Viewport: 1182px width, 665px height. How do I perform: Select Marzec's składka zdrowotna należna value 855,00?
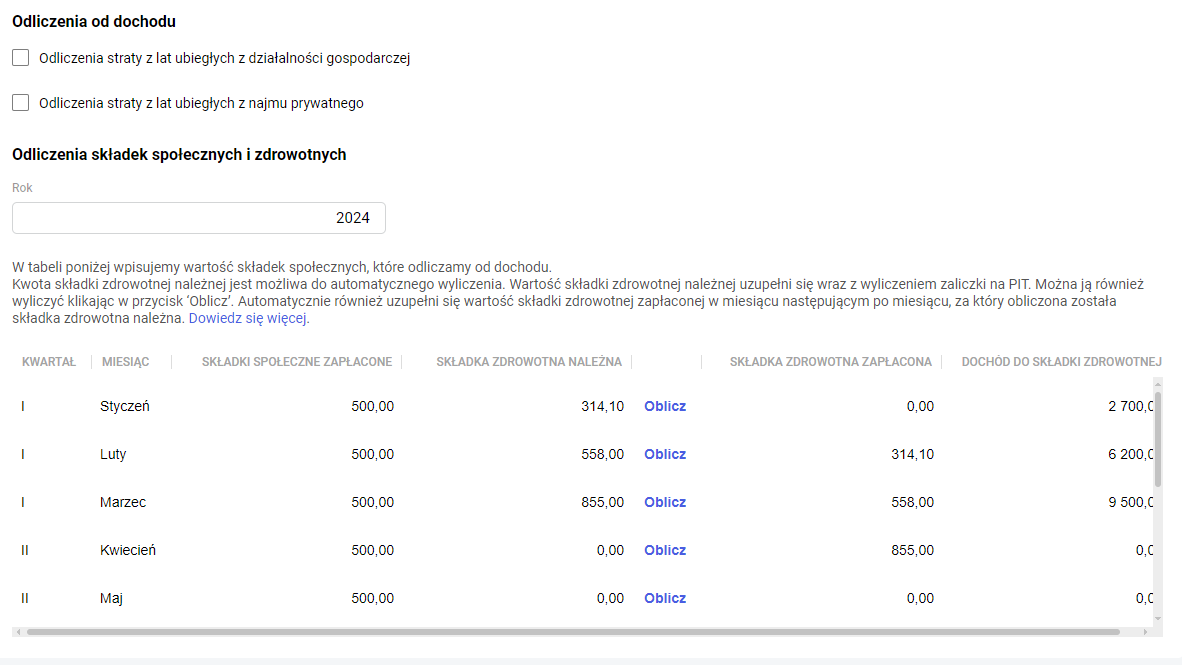pos(602,502)
